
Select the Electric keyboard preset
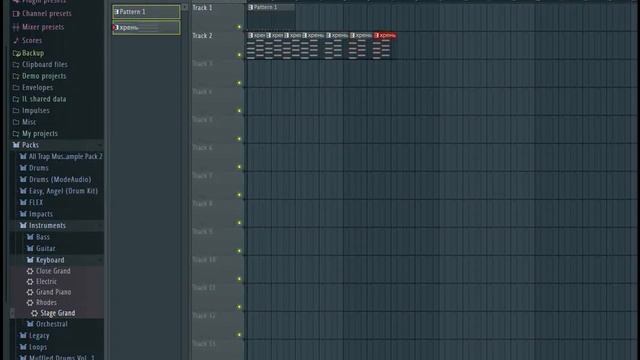tap(42, 282)
